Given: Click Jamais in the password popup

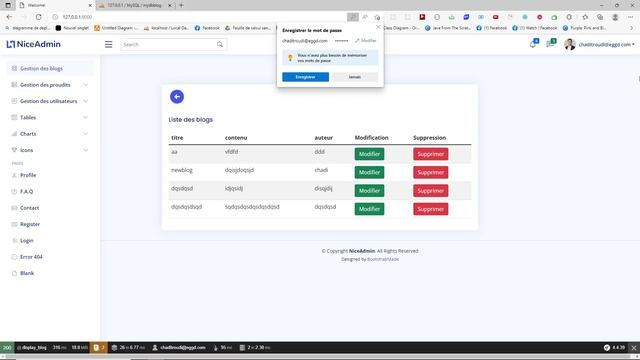Looking at the screenshot, I should (355, 77).
